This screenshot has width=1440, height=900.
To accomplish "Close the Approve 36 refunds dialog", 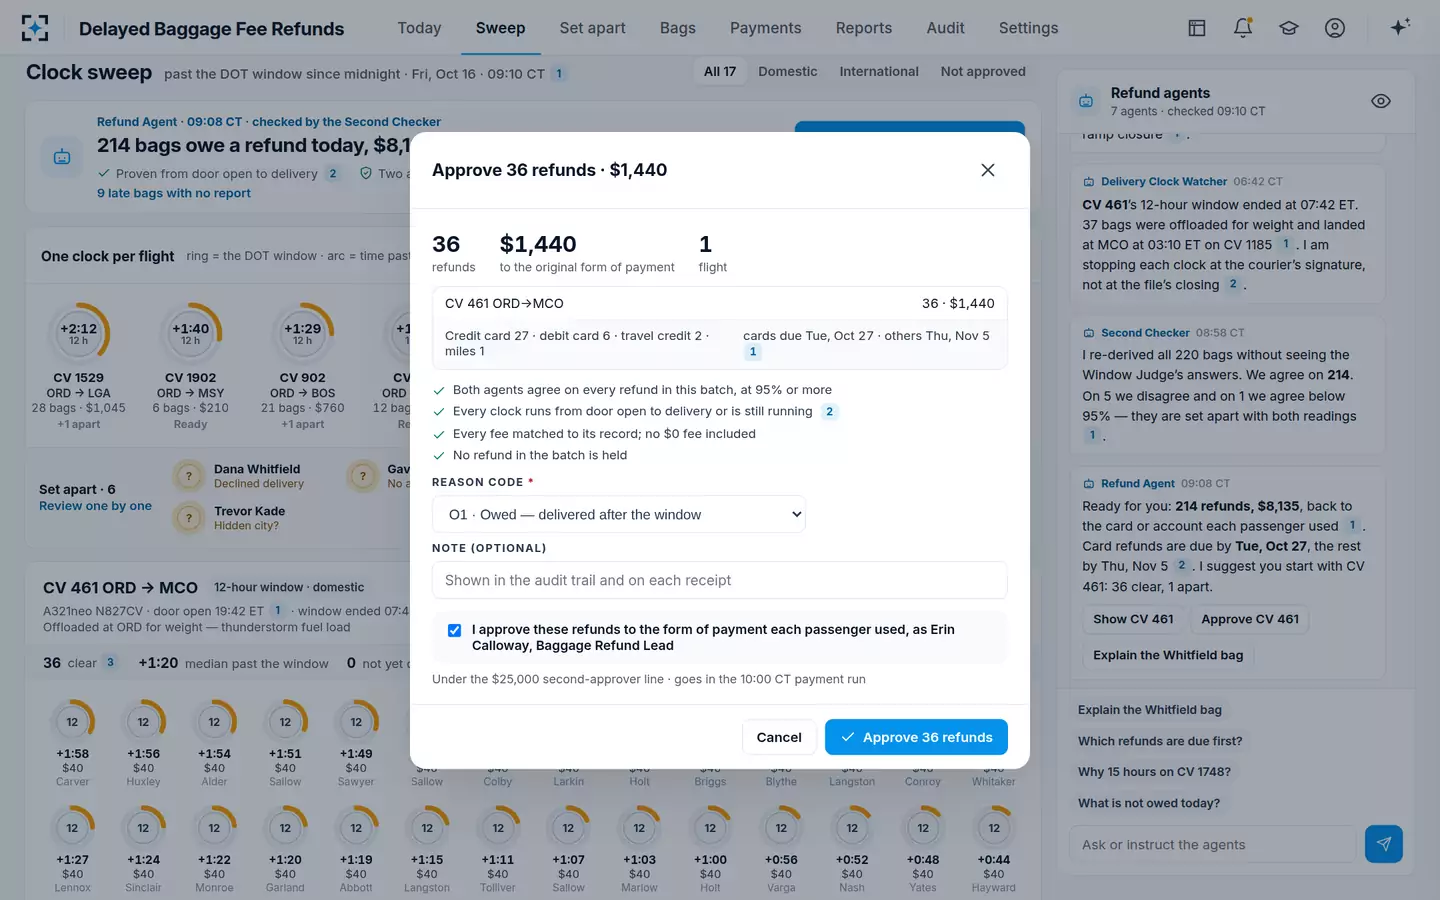I will [988, 170].
